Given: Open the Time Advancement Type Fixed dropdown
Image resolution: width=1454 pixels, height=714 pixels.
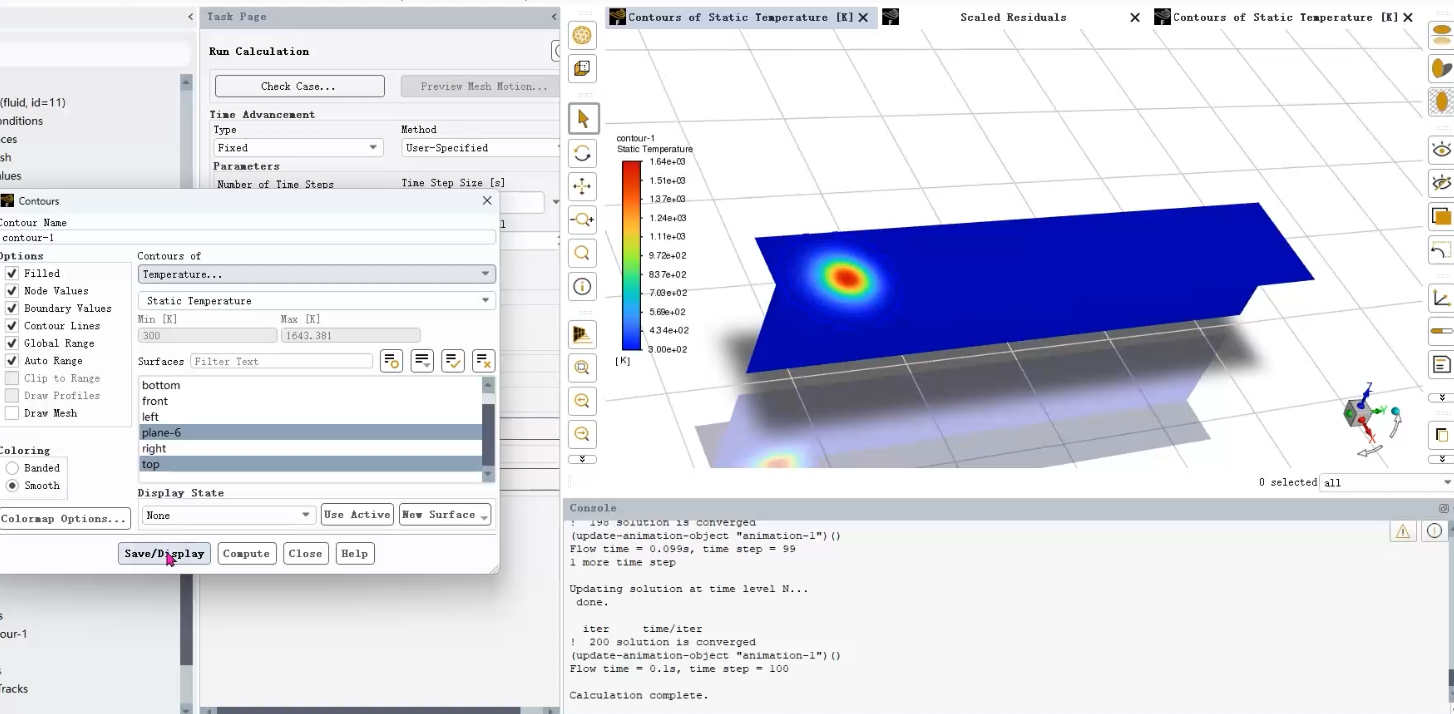Looking at the screenshot, I should pyautogui.click(x=297, y=148).
